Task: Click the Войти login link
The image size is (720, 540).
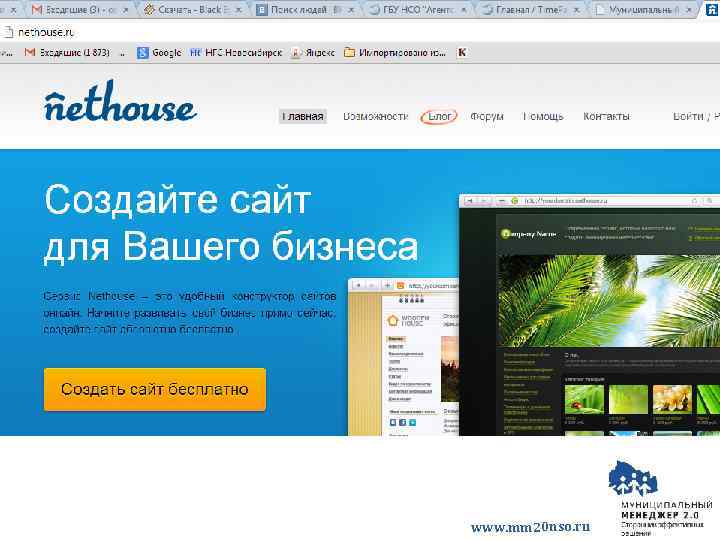Action: [688, 117]
